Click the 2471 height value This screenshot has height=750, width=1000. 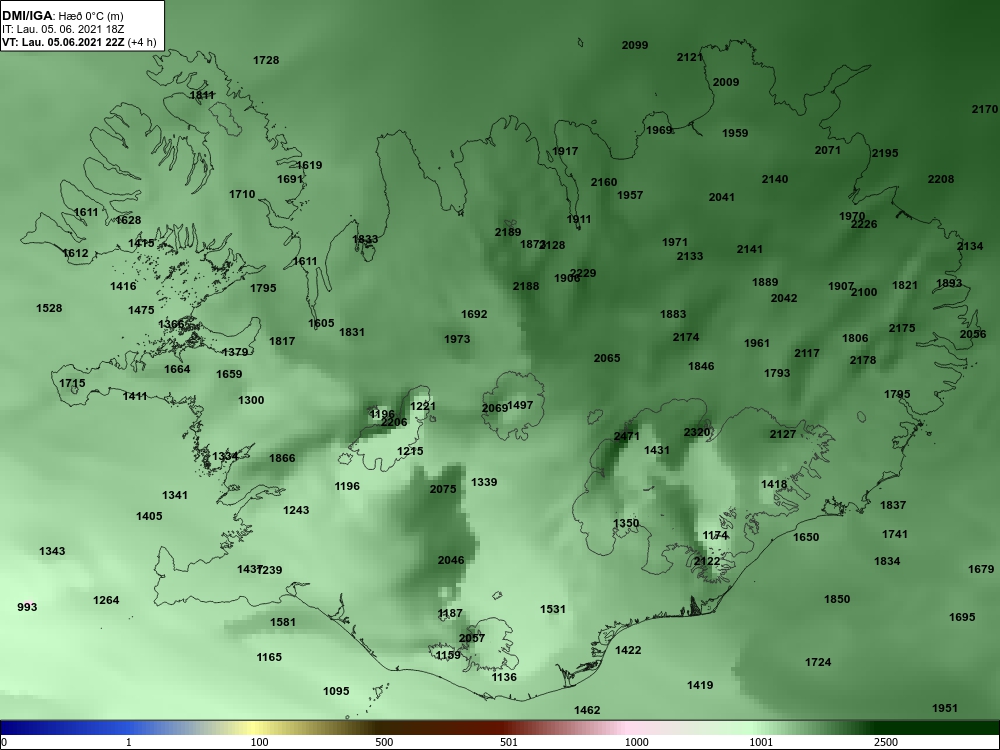click(626, 436)
